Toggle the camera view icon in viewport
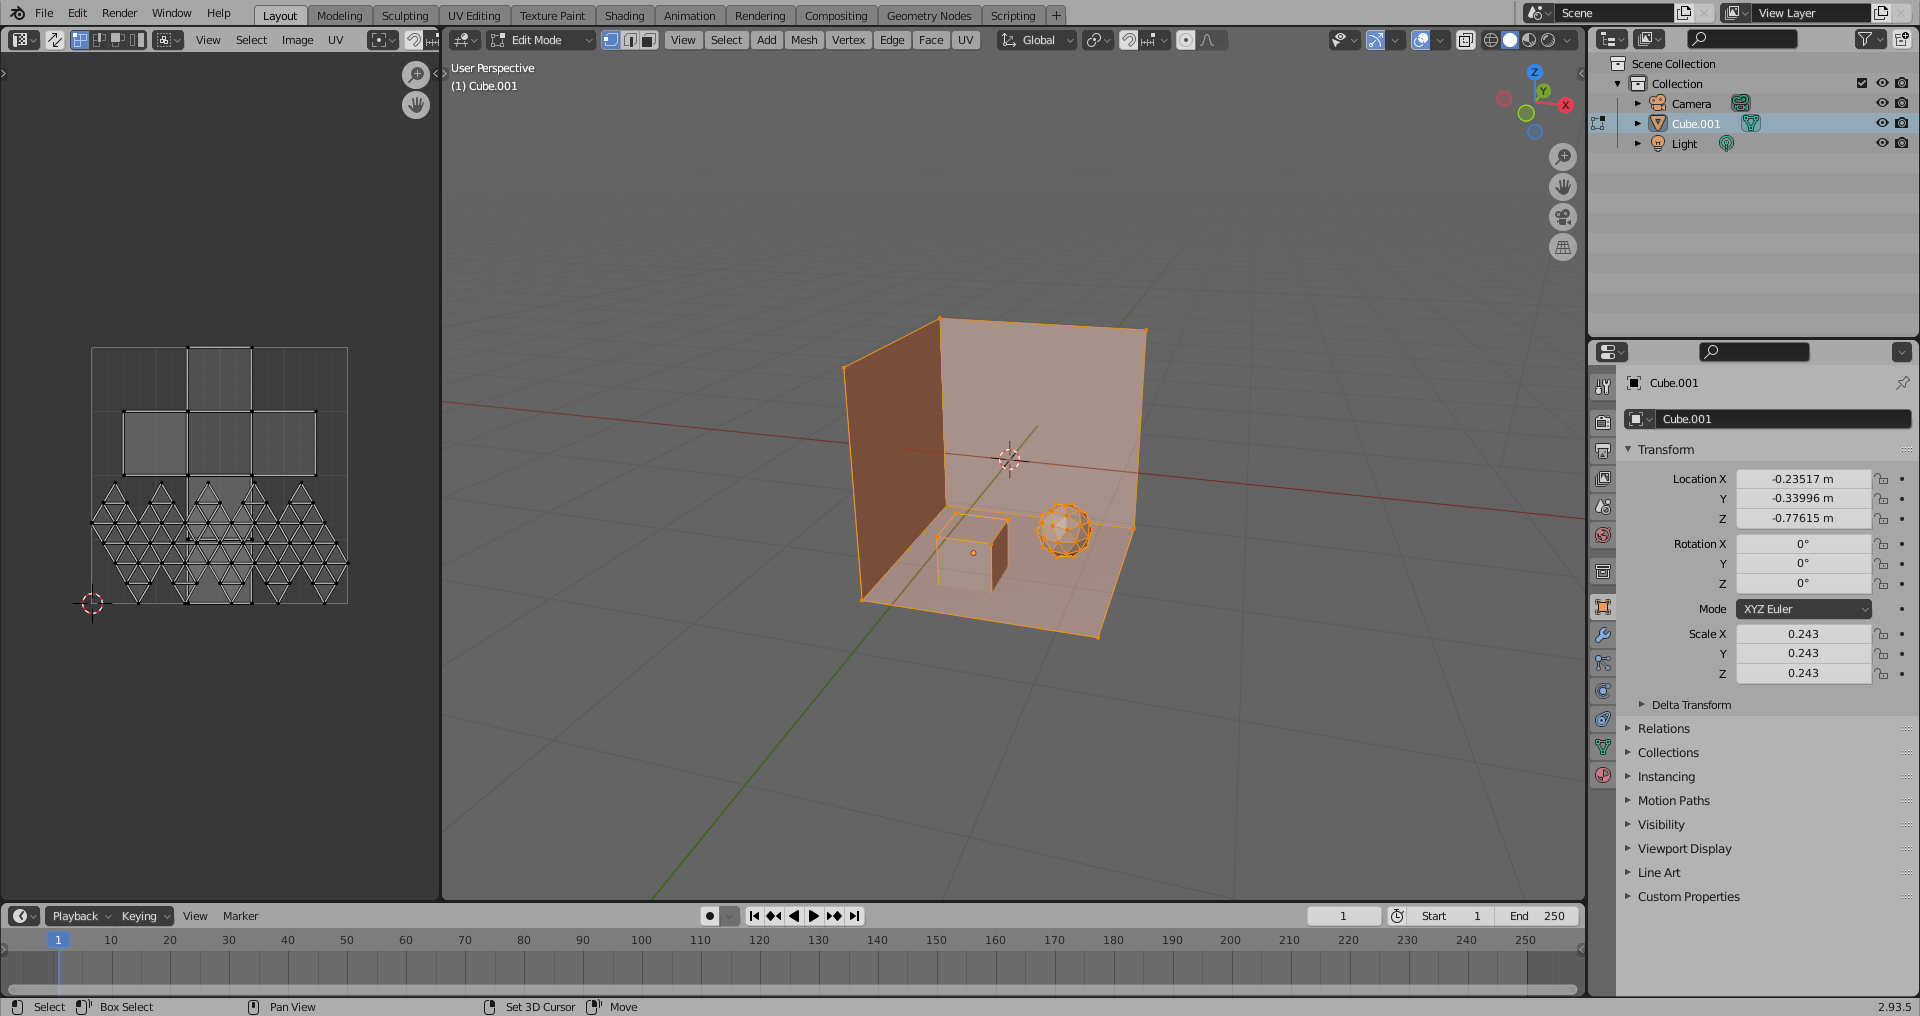This screenshot has width=1920, height=1016. pyautogui.click(x=1563, y=217)
